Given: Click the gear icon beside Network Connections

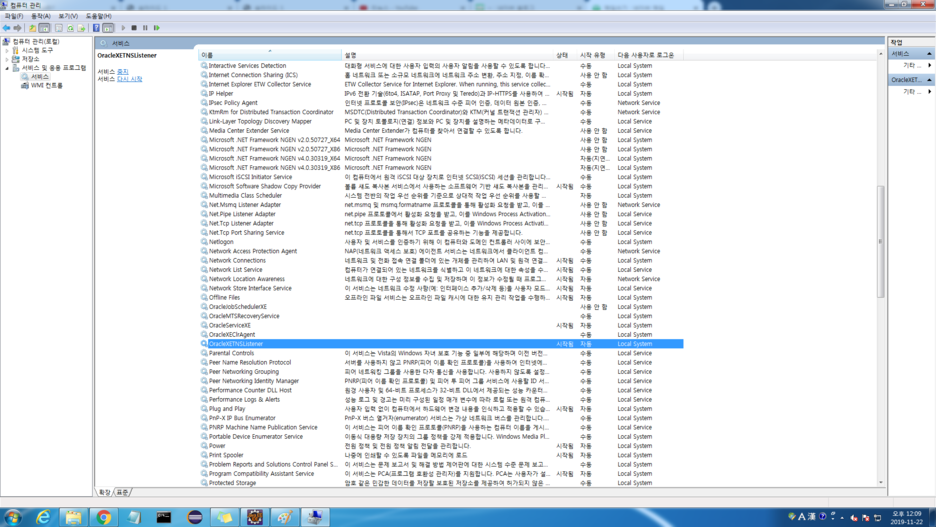Looking at the screenshot, I should tap(204, 260).
